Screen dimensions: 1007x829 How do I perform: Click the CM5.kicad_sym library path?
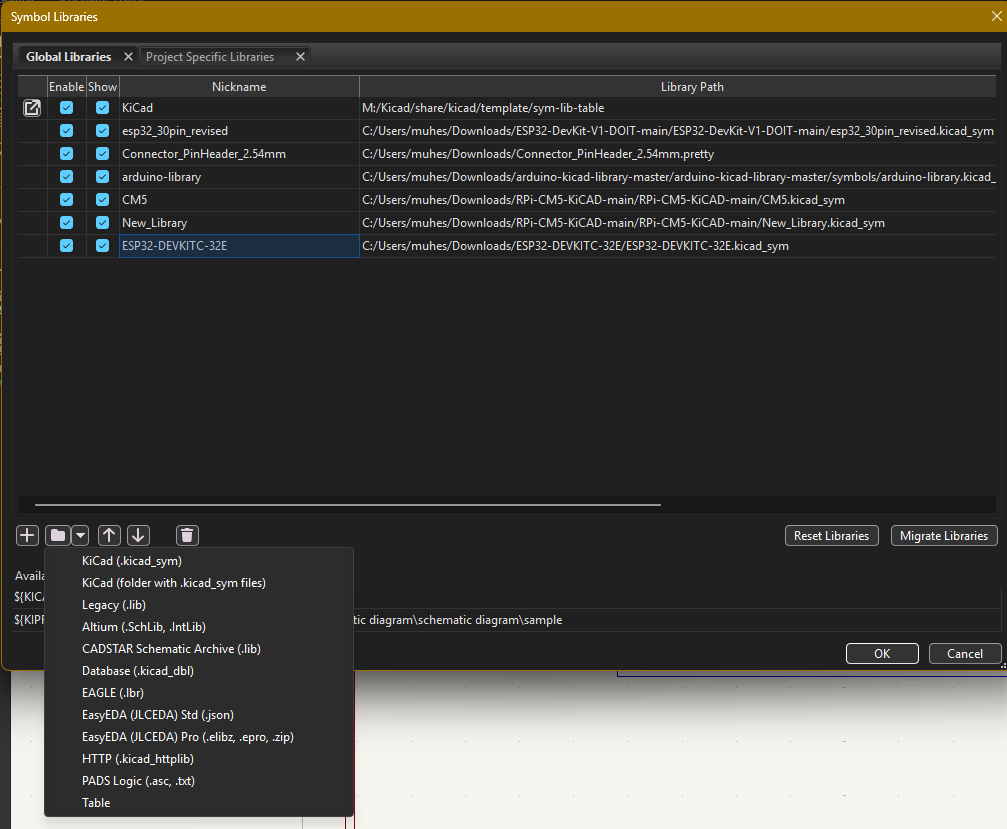point(678,200)
